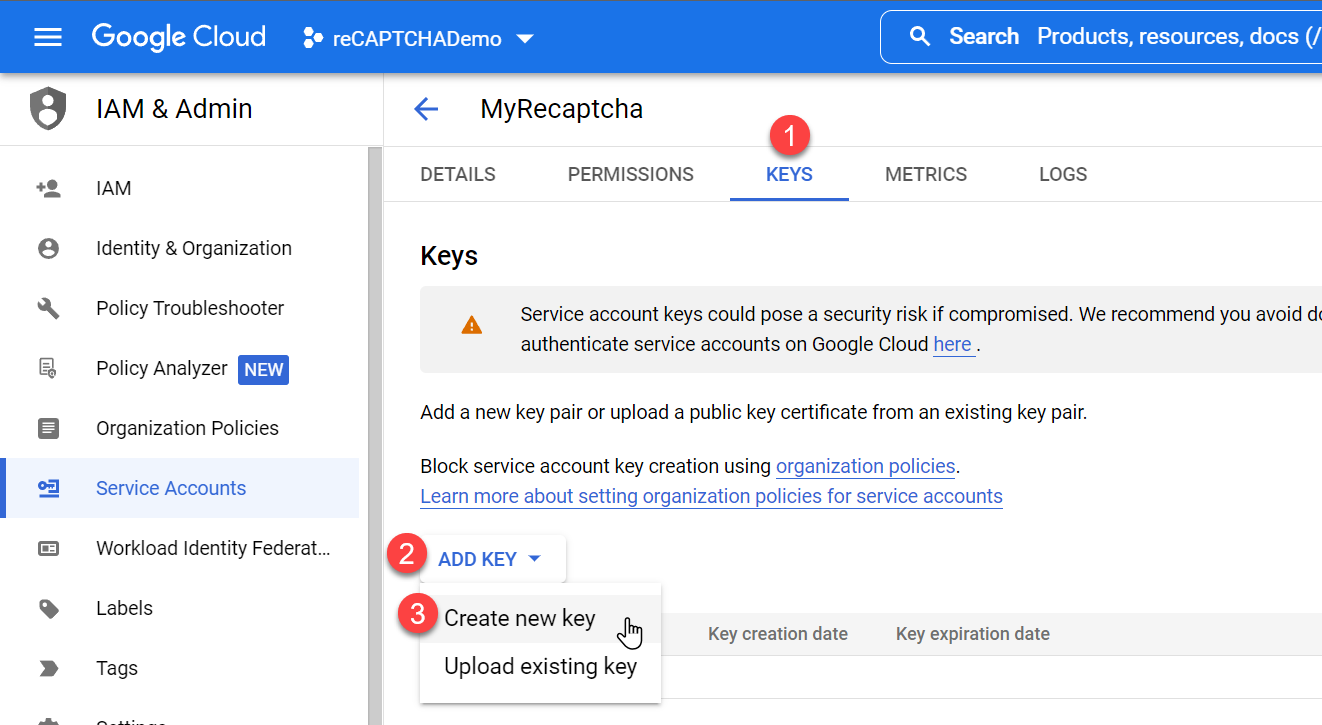Click the Policy Analyzer document-search icon
The image size is (1322, 725).
[48, 369]
